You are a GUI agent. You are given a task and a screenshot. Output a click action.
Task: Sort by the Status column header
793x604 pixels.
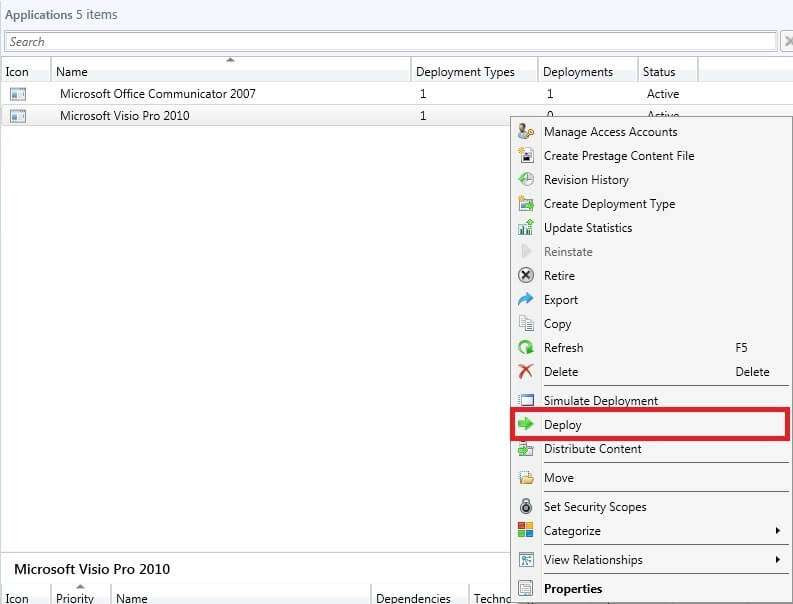pos(668,70)
